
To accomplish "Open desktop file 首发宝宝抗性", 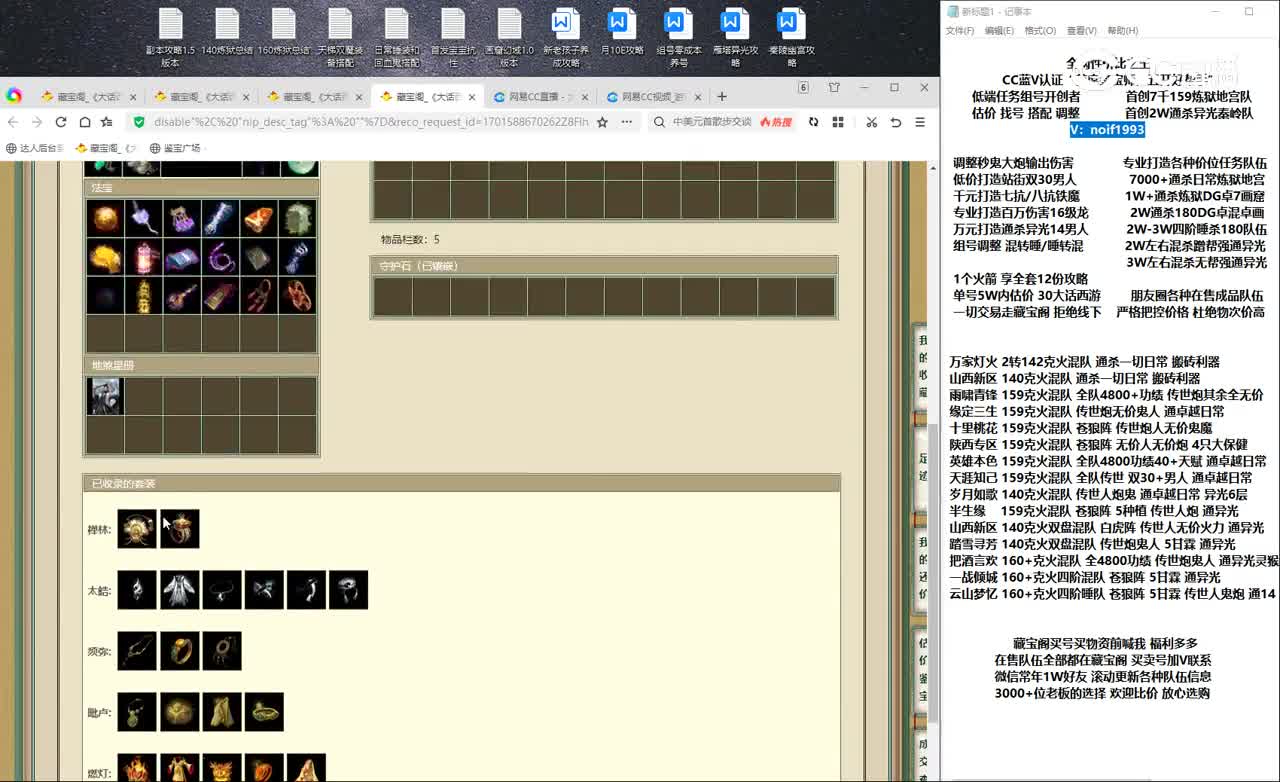I will coord(453,37).
